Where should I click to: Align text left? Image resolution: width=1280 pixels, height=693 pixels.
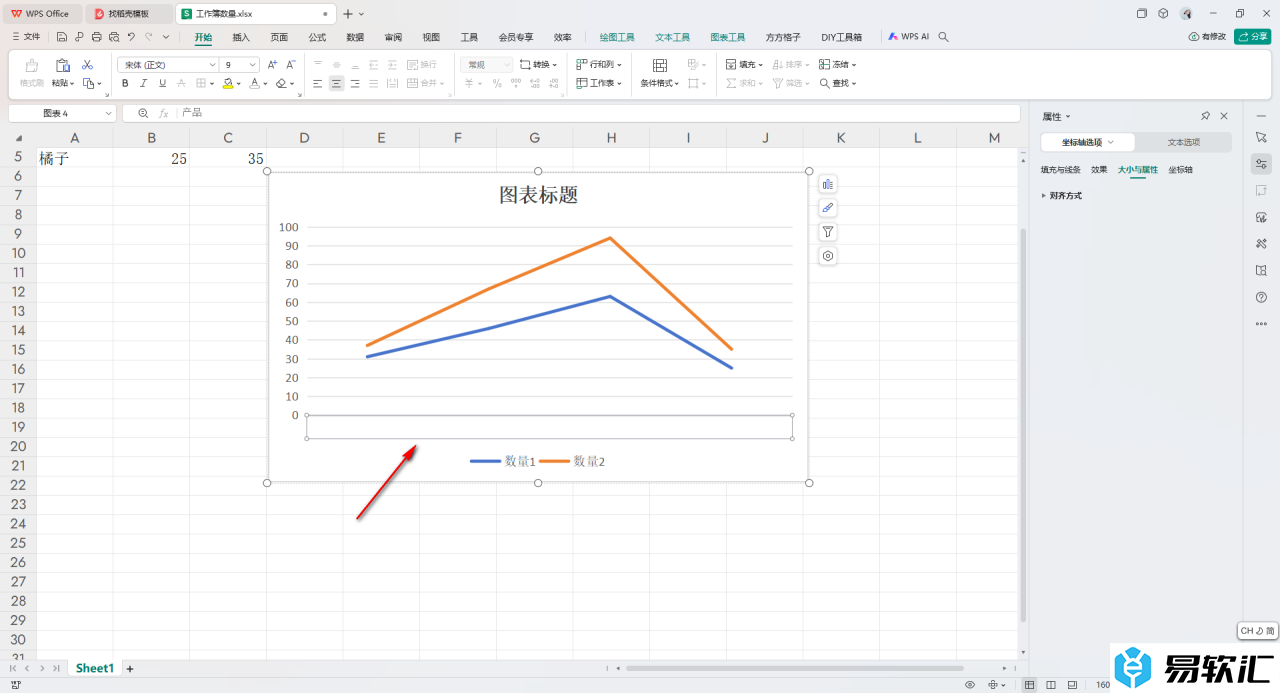click(318, 83)
